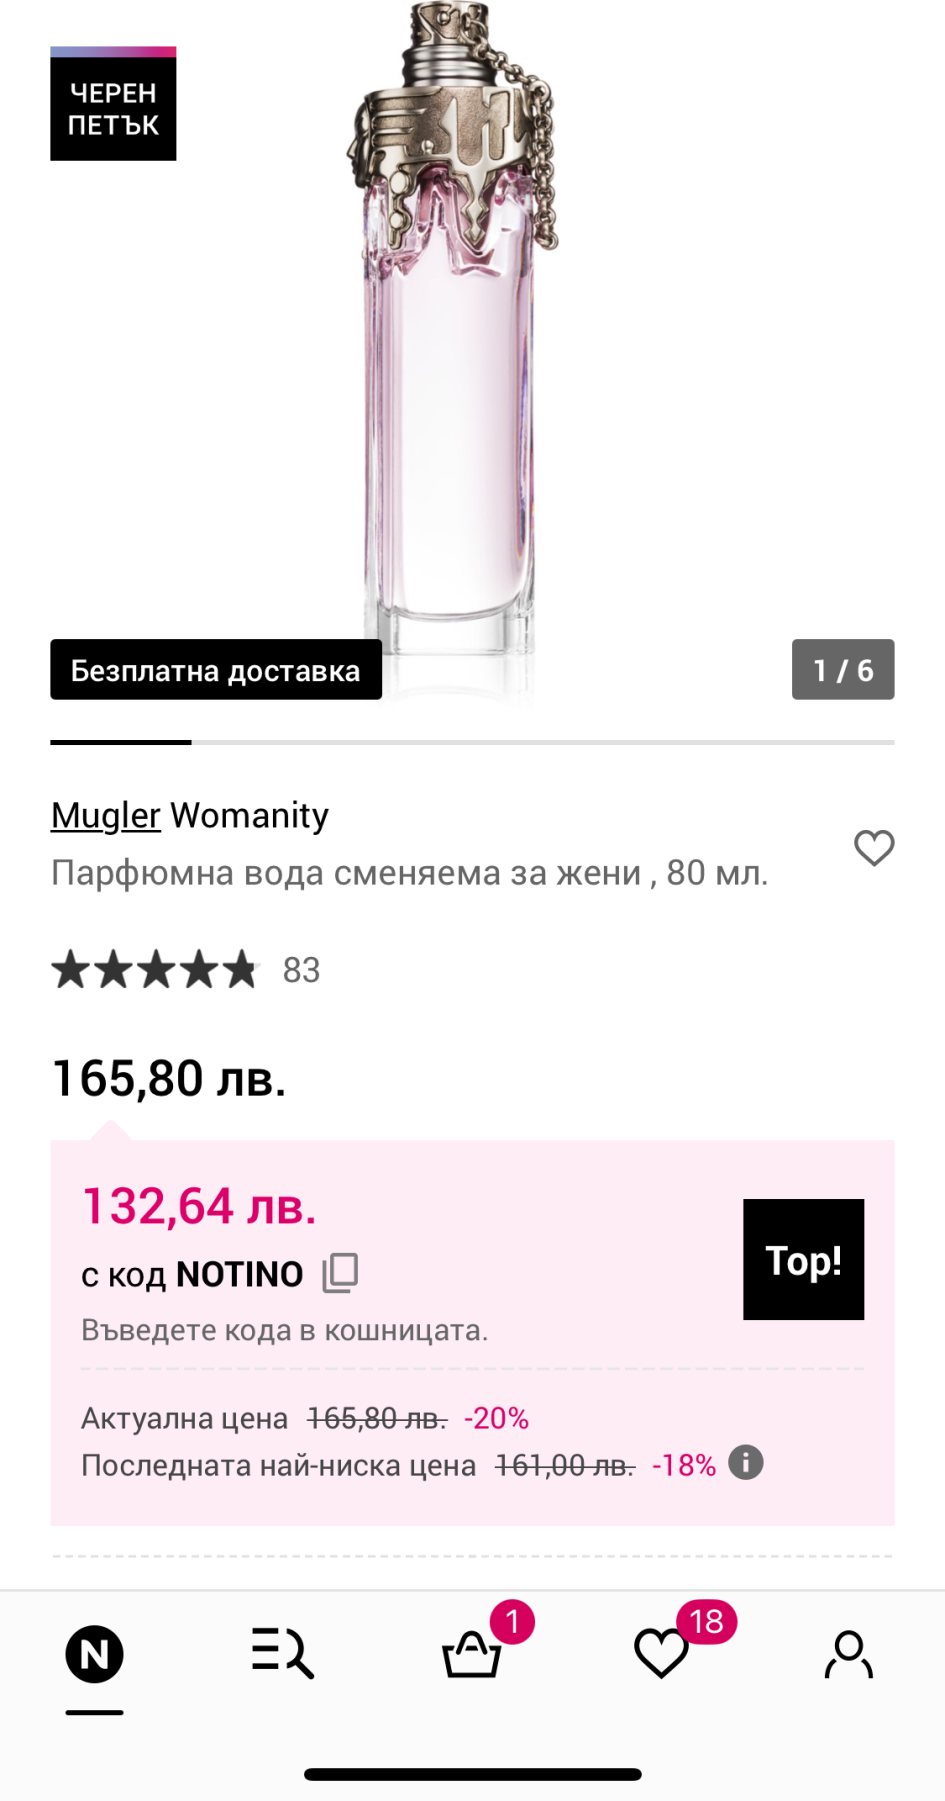Viewport: 945px width, 1801px height.
Task: Open the user account profile
Action: 849,1654
